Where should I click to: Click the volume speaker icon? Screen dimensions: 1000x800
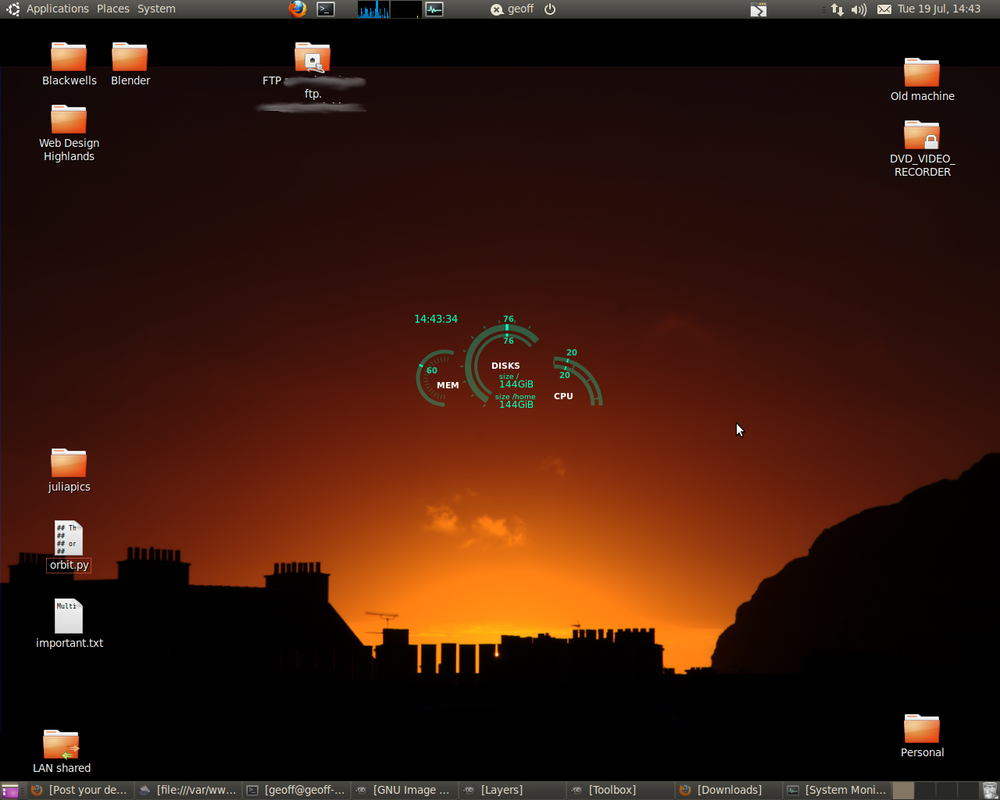click(x=859, y=10)
